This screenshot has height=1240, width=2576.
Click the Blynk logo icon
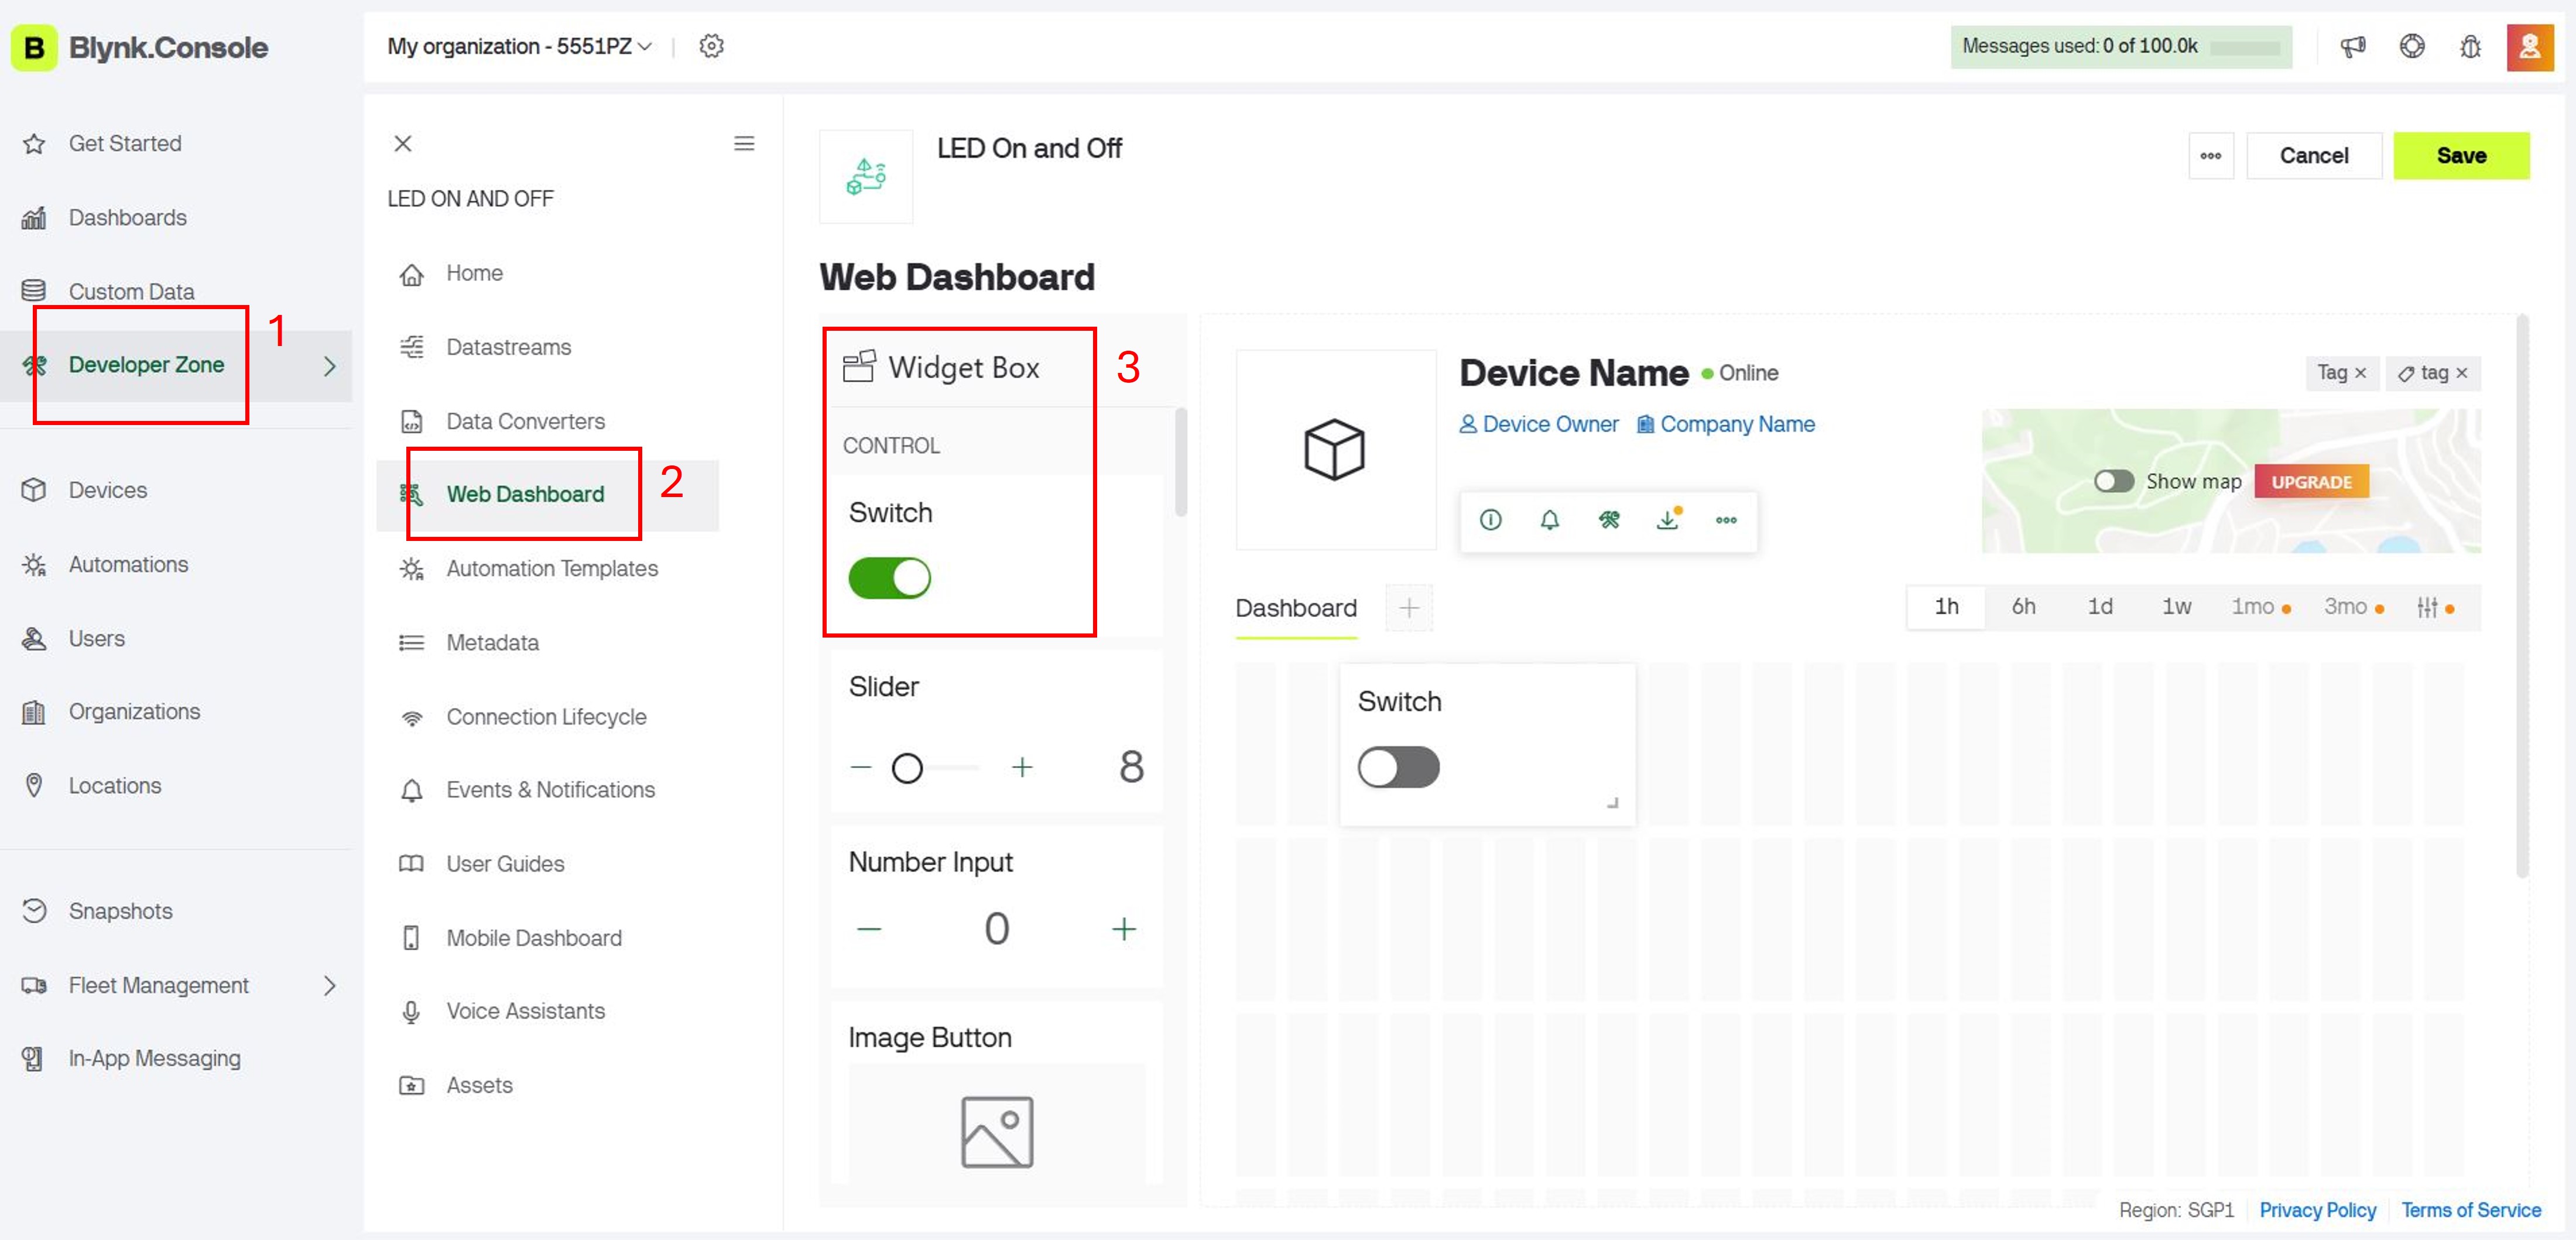pos(33,47)
